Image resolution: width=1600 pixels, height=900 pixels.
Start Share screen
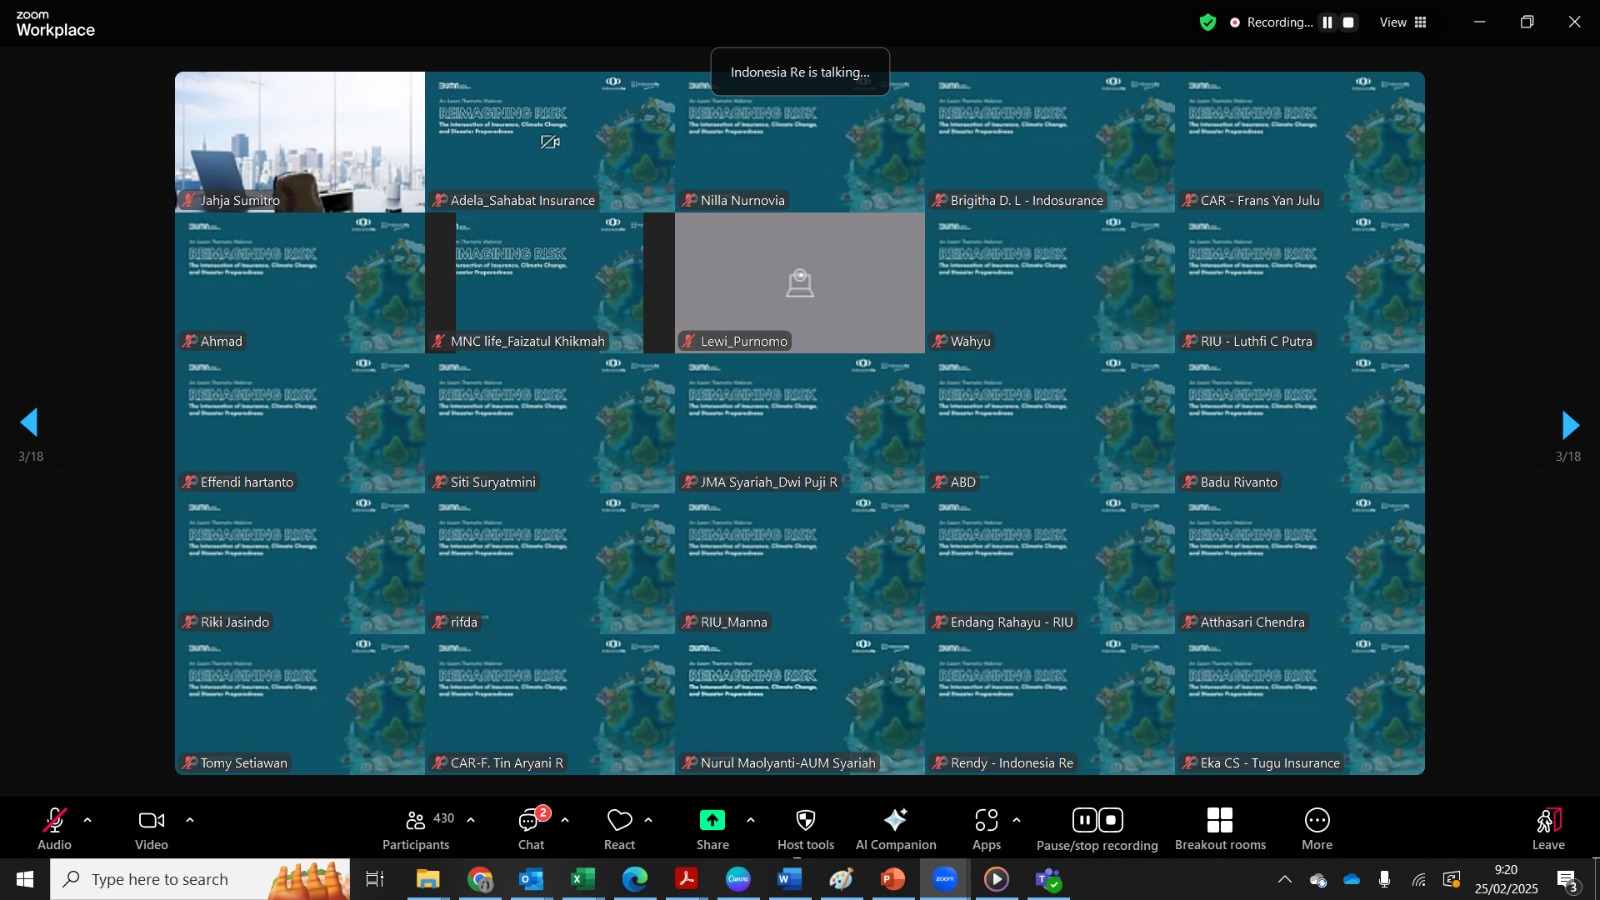coord(712,829)
